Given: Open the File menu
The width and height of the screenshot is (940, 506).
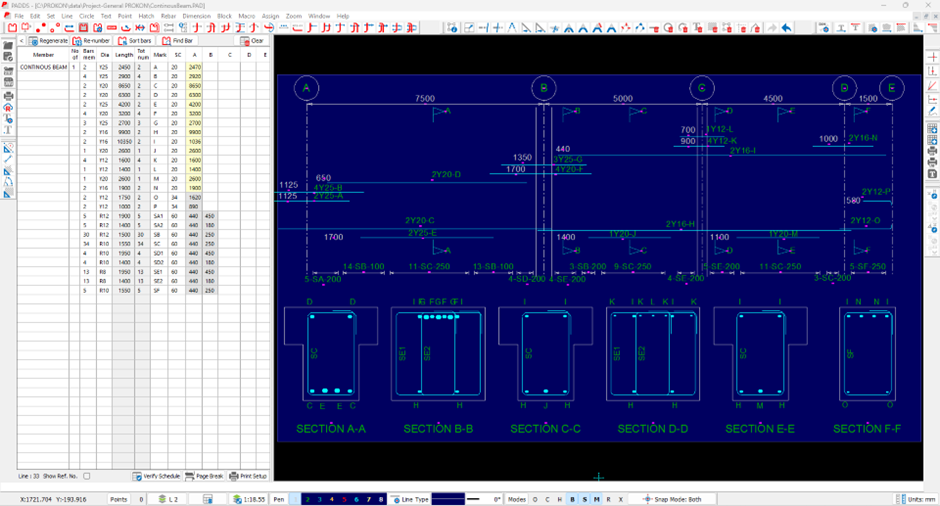Looking at the screenshot, I should 19,16.
